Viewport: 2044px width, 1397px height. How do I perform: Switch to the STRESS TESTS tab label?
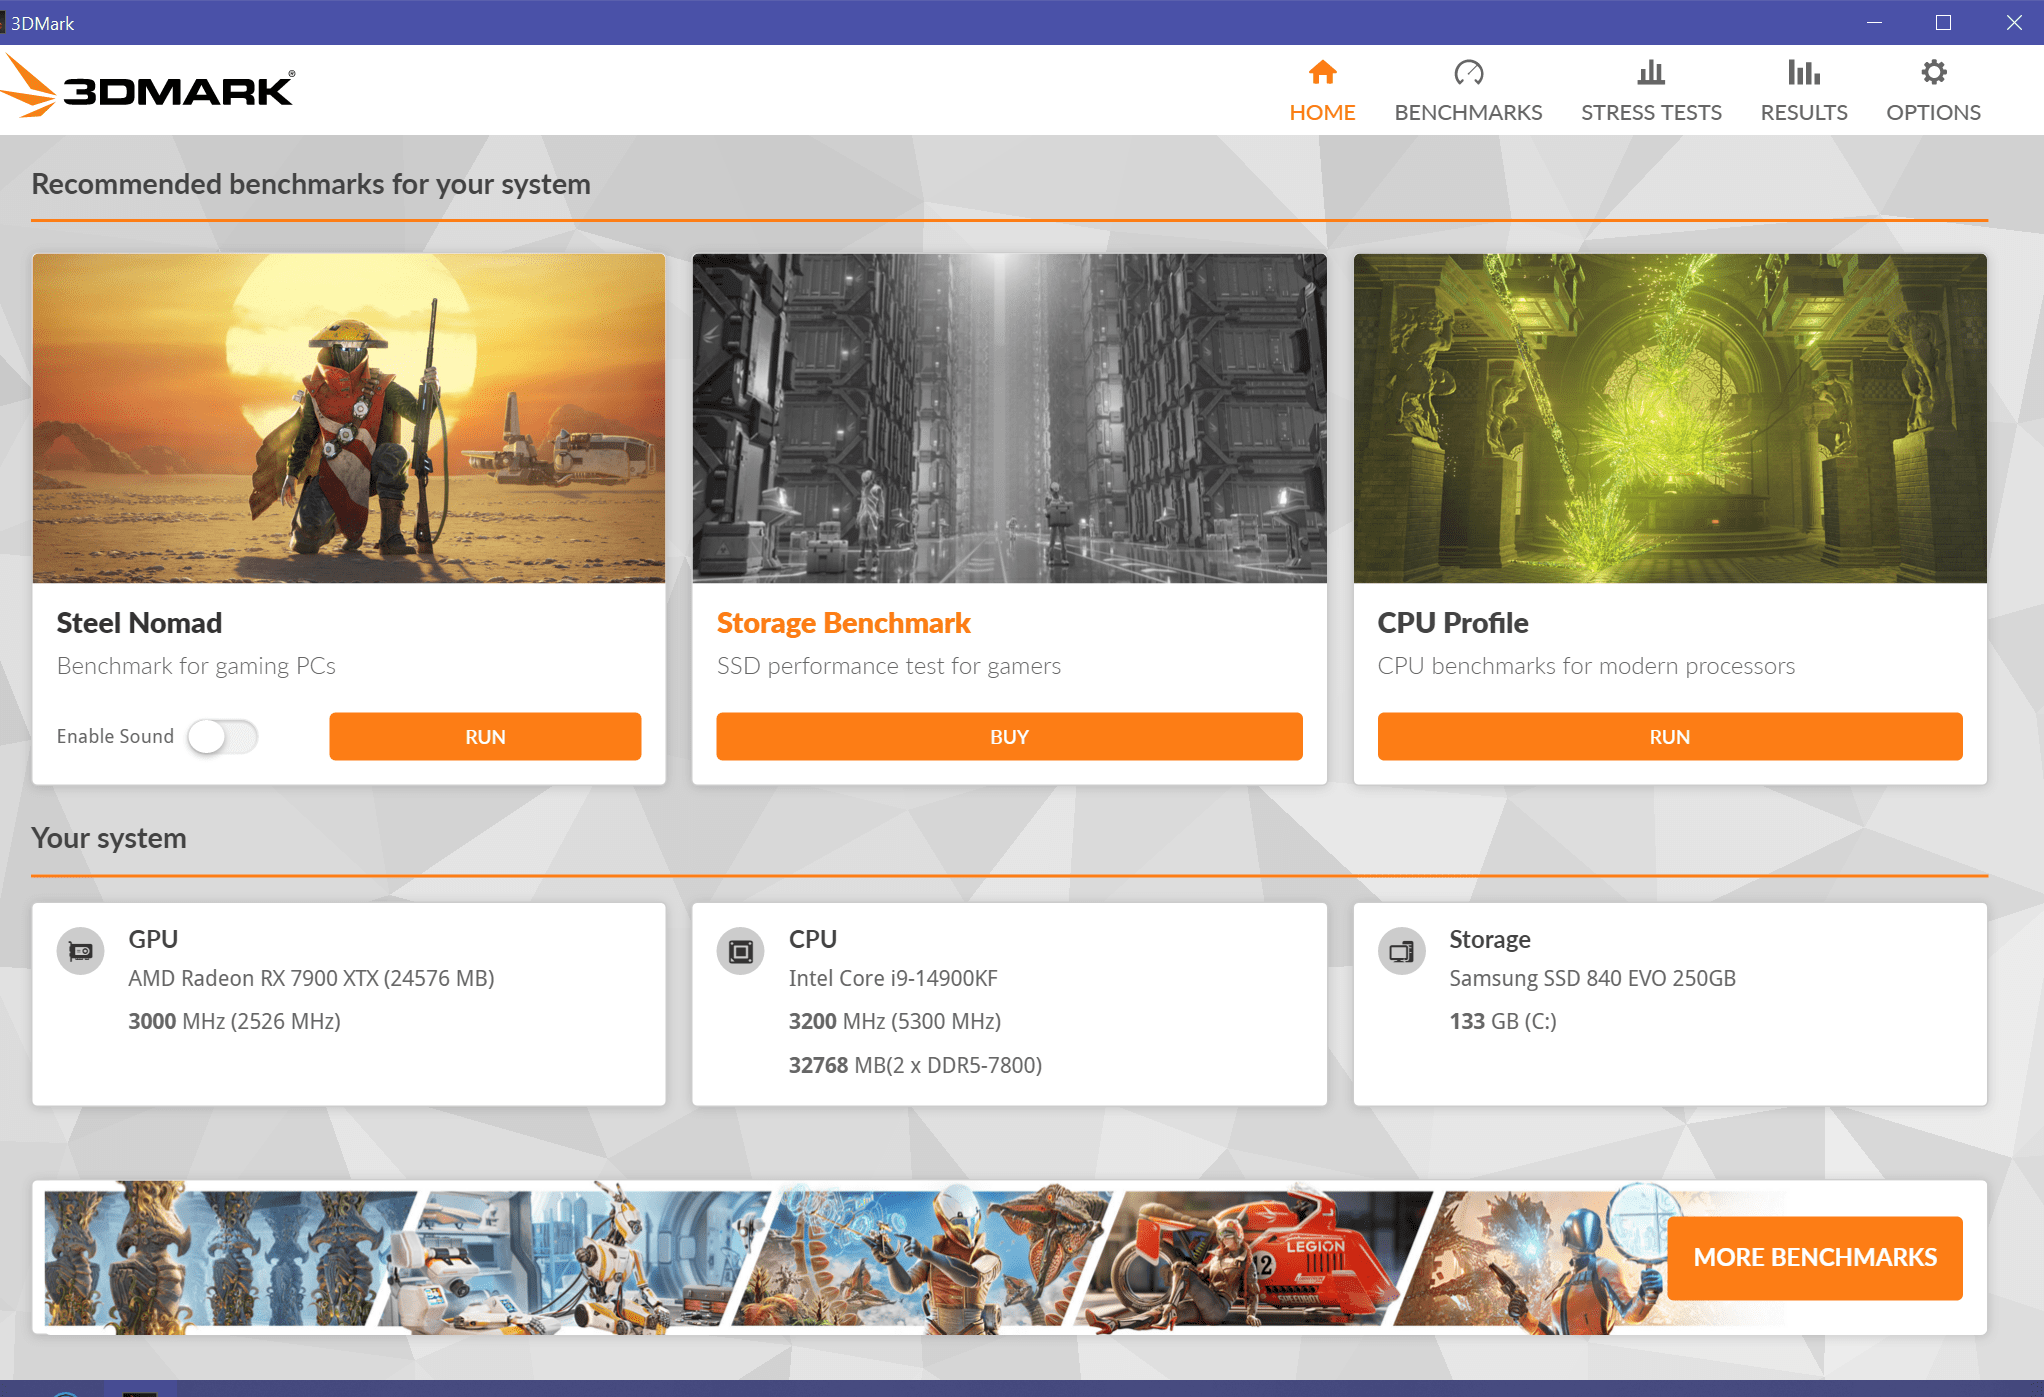pos(1651,112)
